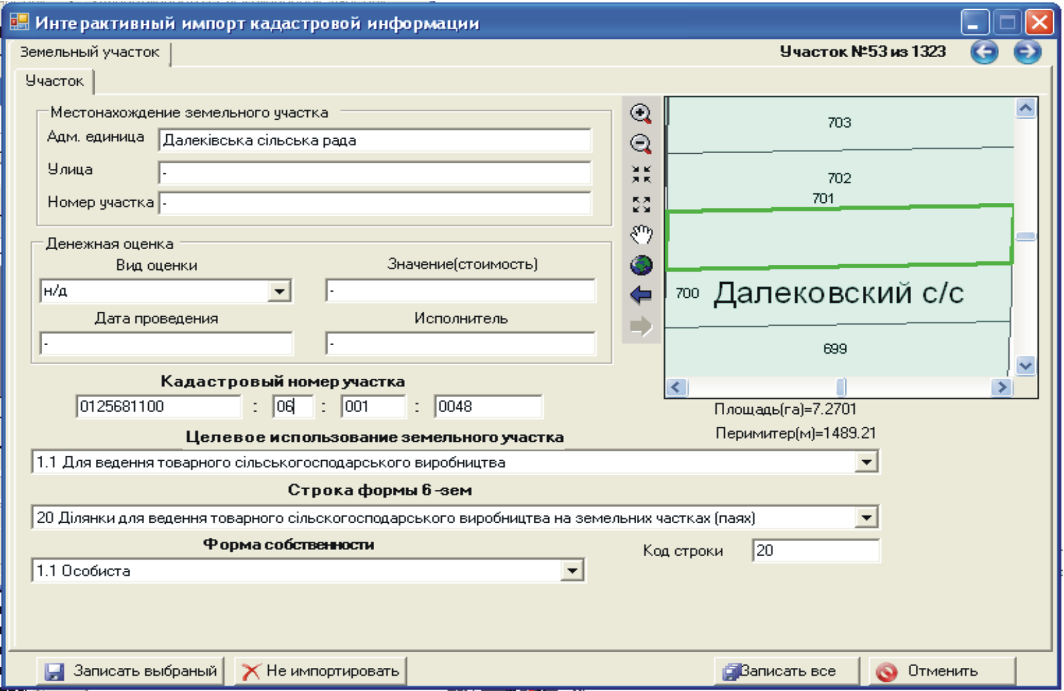Switch to the Земельный участок tab
Image resolution: width=1064 pixels, height=691 pixels.
point(90,52)
